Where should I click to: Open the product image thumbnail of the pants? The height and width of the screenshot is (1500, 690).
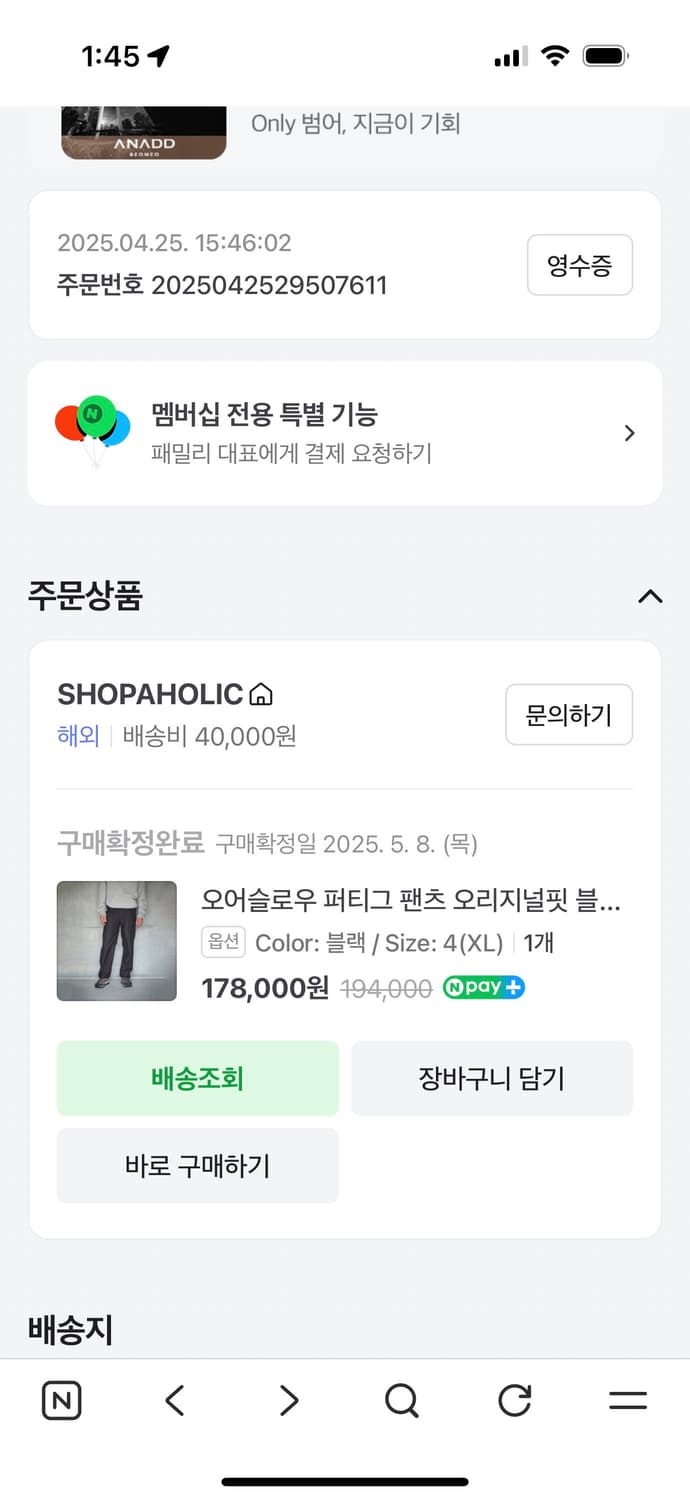(116, 940)
